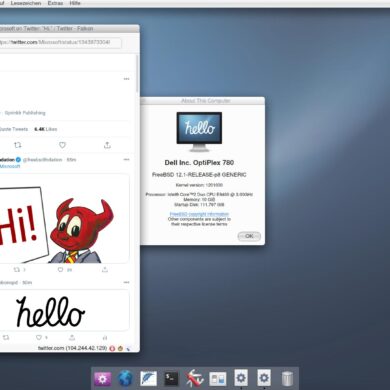Share the FreeBSD Foundation Hi! reply
This screenshot has width=390, height=390.
tap(105, 269)
